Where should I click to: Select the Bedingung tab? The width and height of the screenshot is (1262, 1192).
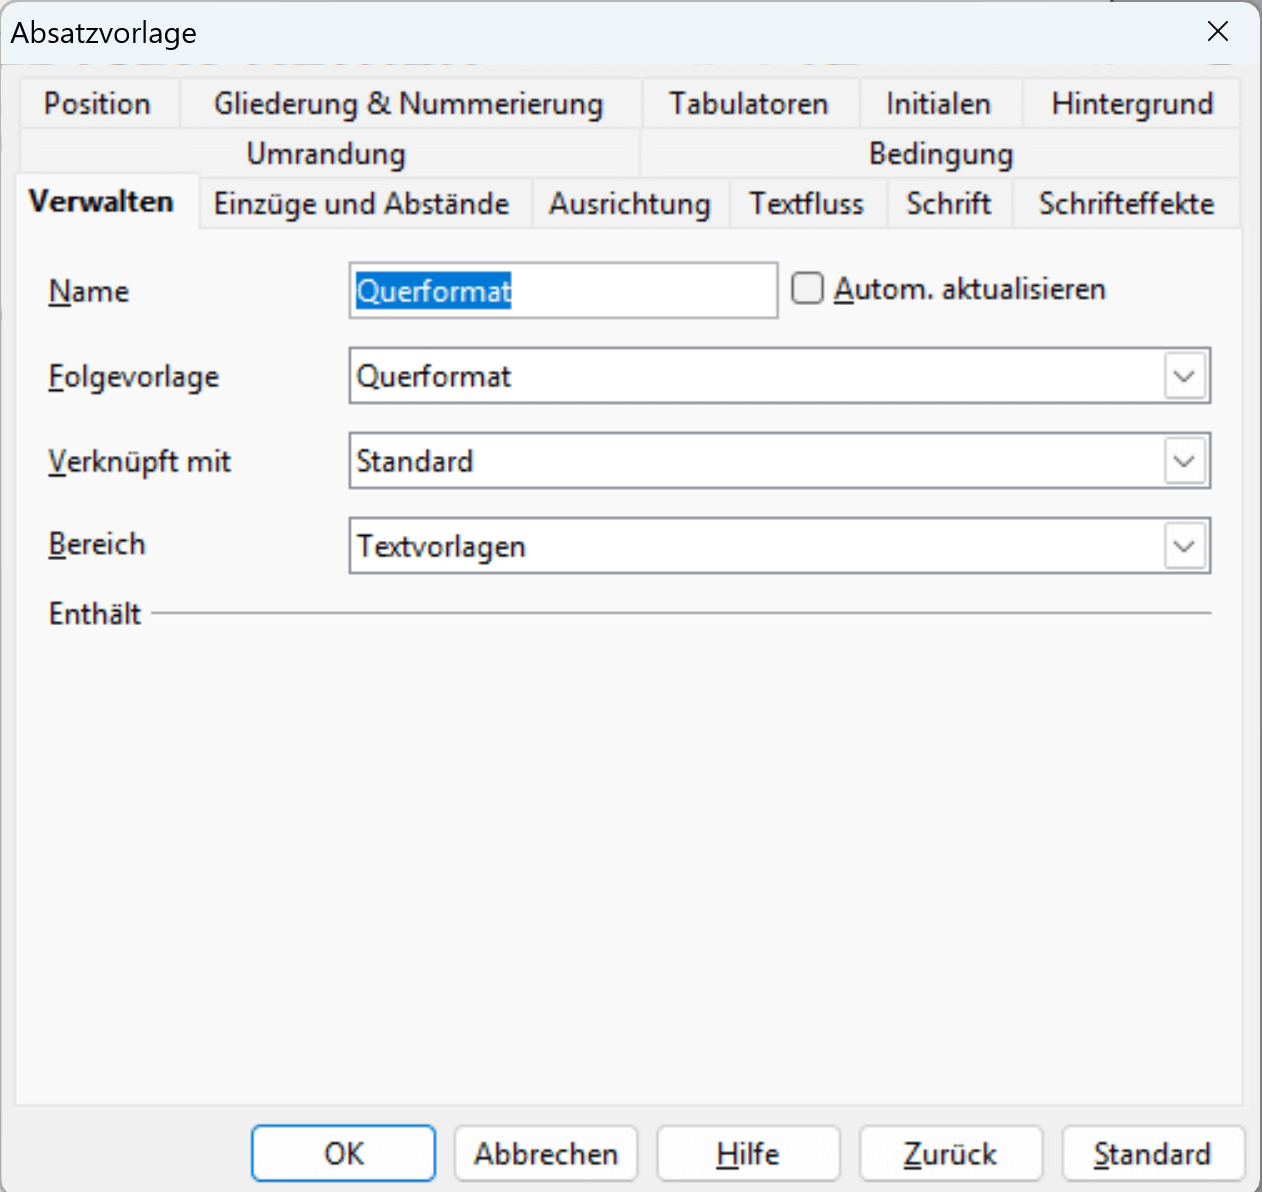(940, 153)
